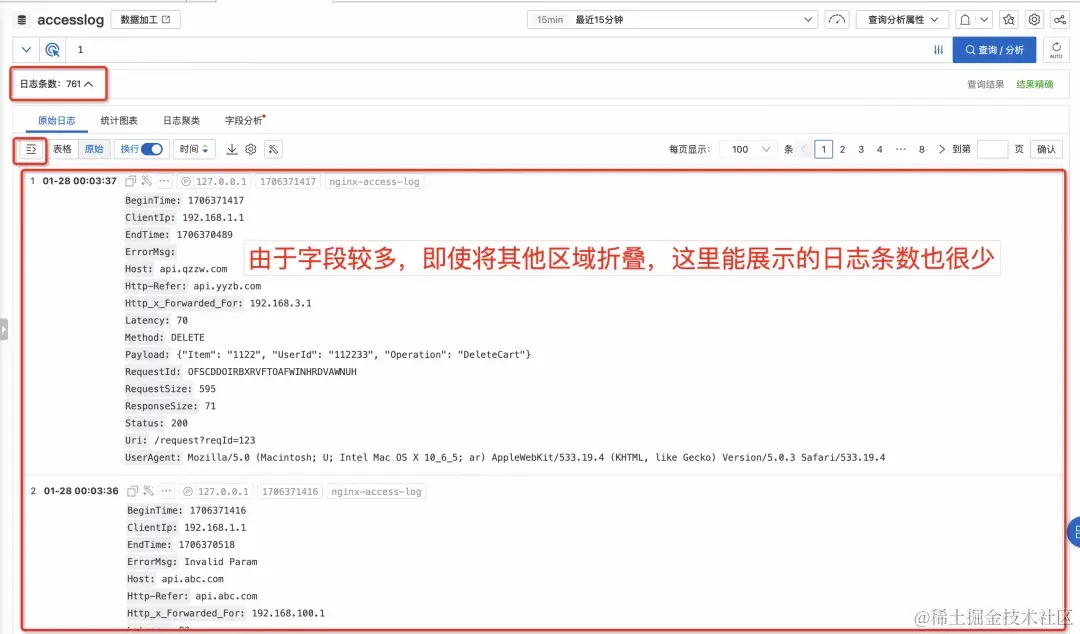Viewport: 1080px width, 634px height.
Task: Click the collapse sidebar icon above log list
Action: [x=29, y=148]
